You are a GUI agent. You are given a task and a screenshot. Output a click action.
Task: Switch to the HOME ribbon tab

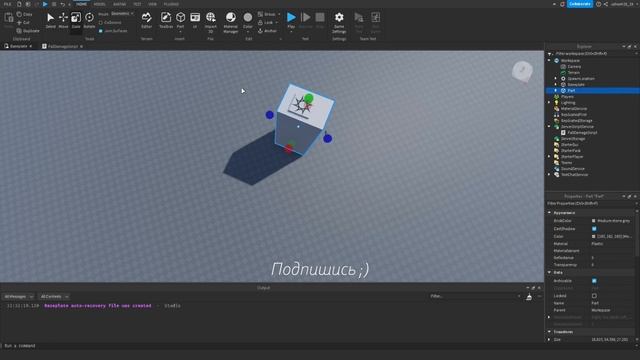(x=81, y=4)
